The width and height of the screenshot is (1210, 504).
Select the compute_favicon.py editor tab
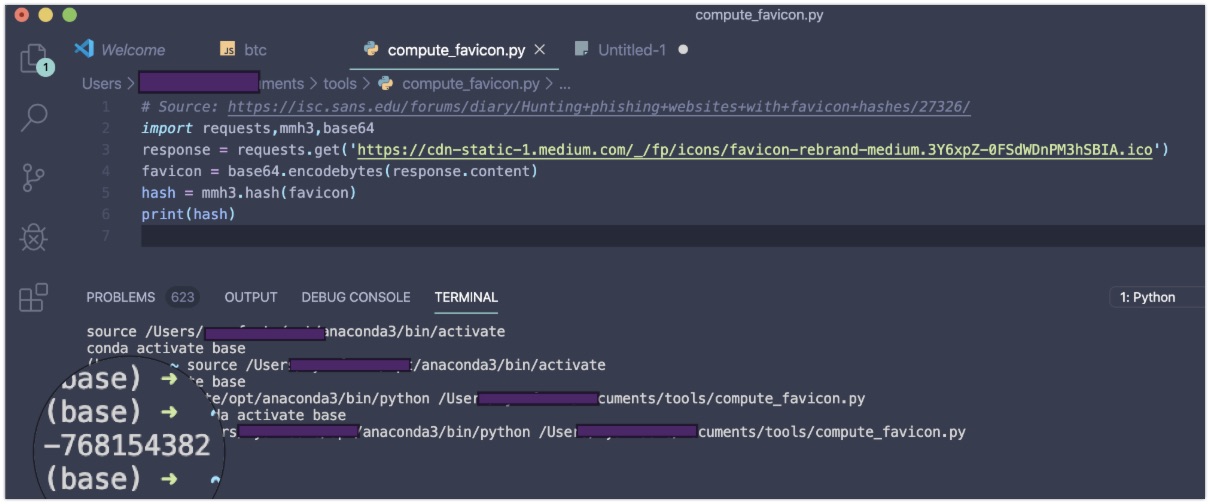[455, 49]
